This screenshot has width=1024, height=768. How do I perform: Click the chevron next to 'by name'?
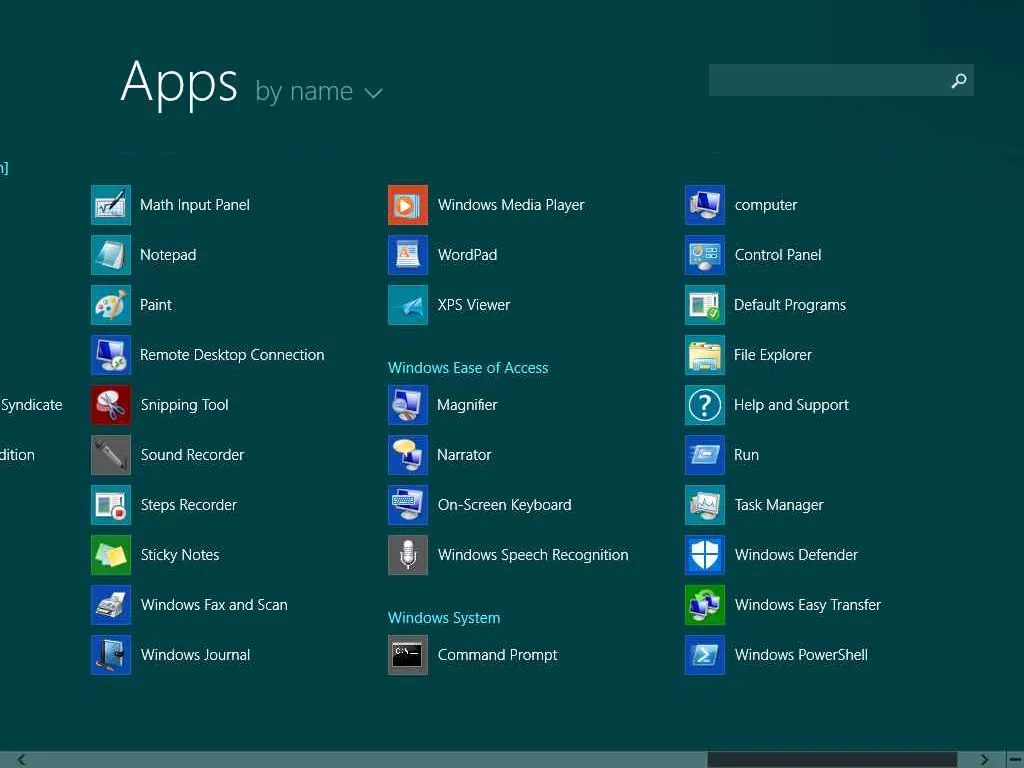pyautogui.click(x=374, y=93)
